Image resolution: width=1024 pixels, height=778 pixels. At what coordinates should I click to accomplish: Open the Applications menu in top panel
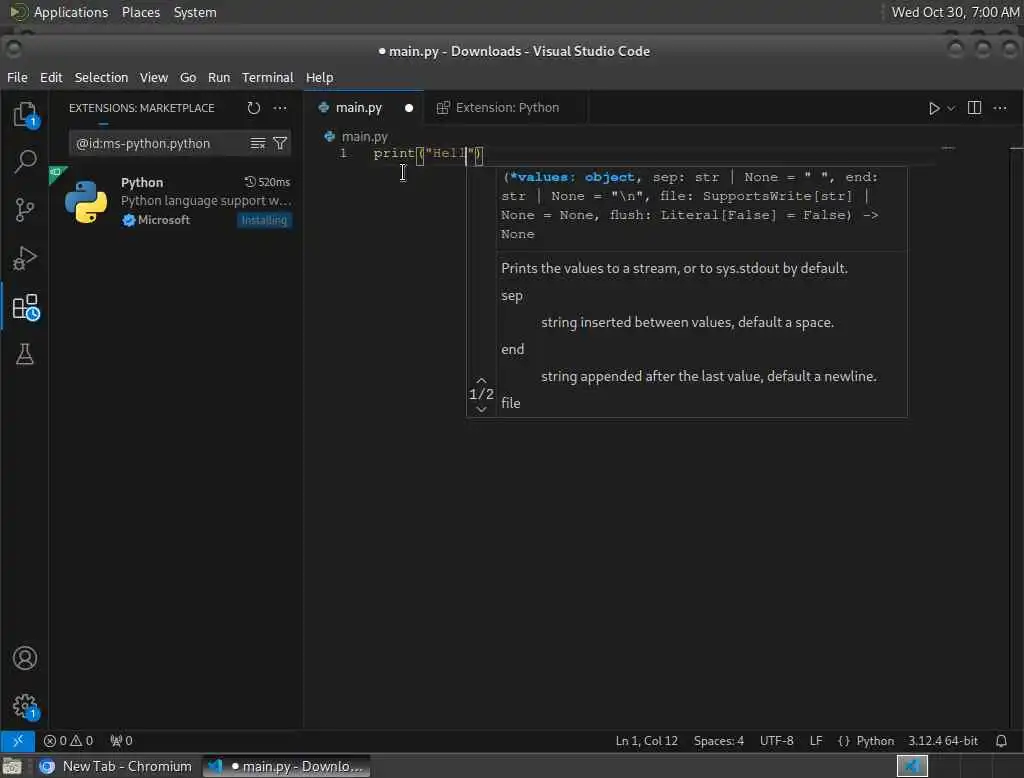[71, 12]
